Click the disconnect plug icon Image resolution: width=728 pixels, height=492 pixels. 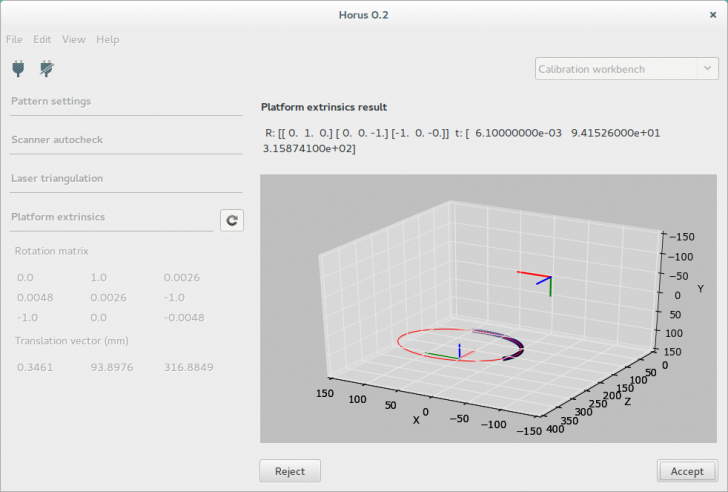point(46,69)
